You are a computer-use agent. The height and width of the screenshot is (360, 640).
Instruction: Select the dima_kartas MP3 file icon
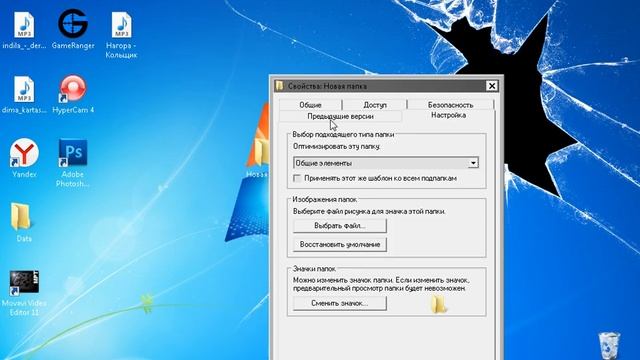coord(24,89)
